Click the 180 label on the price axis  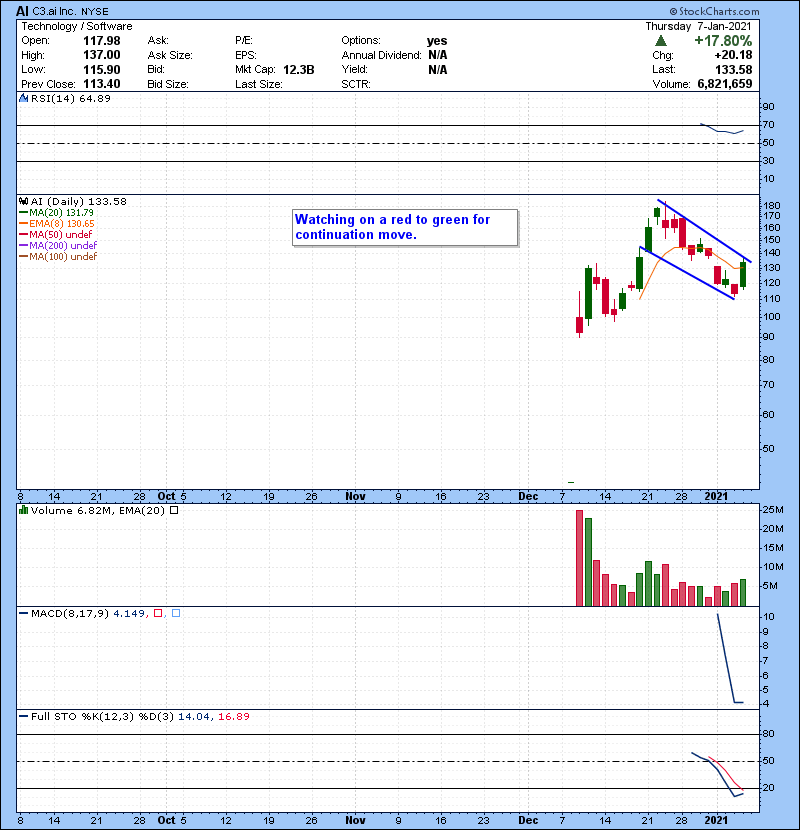(771, 205)
